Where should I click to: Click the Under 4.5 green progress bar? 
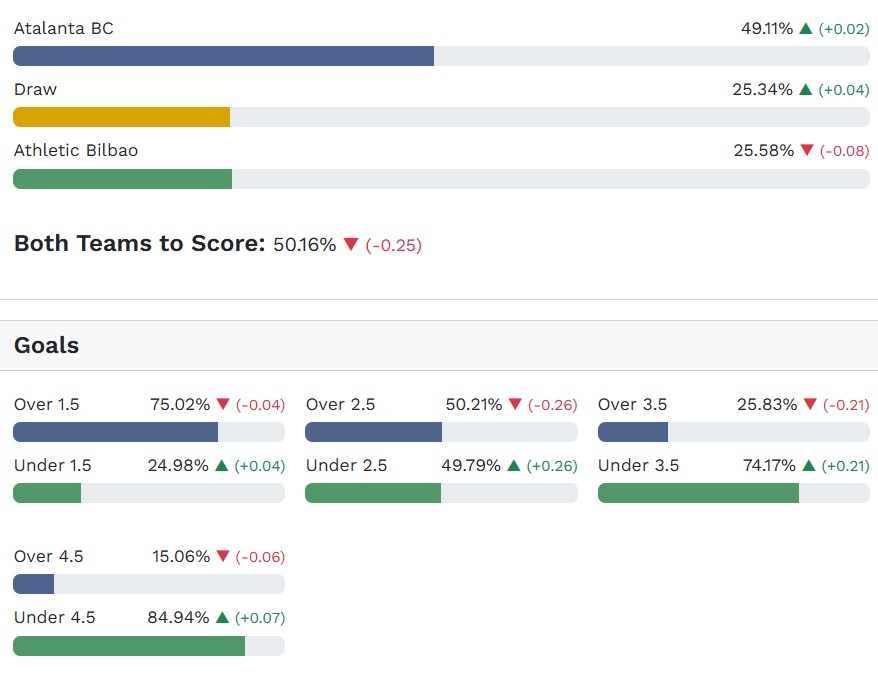click(129, 646)
